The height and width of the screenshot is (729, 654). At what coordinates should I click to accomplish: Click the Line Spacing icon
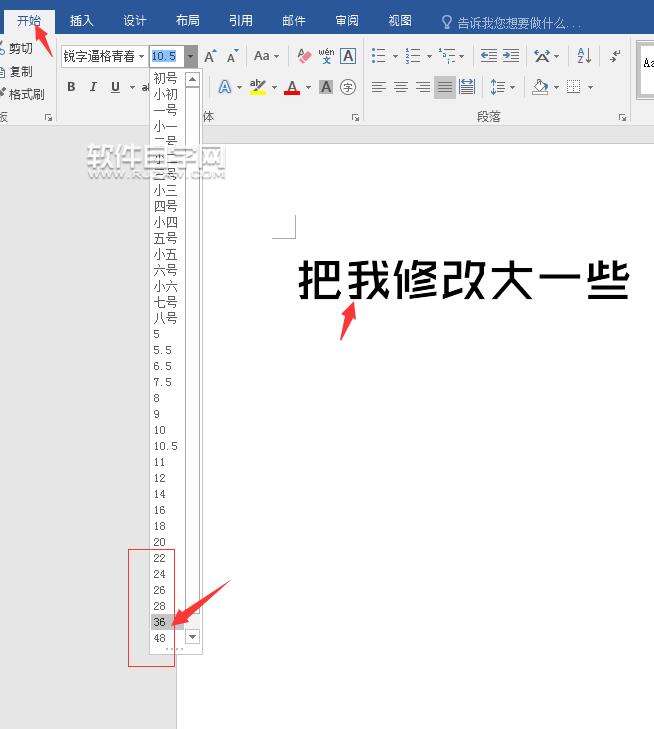(498, 87)
